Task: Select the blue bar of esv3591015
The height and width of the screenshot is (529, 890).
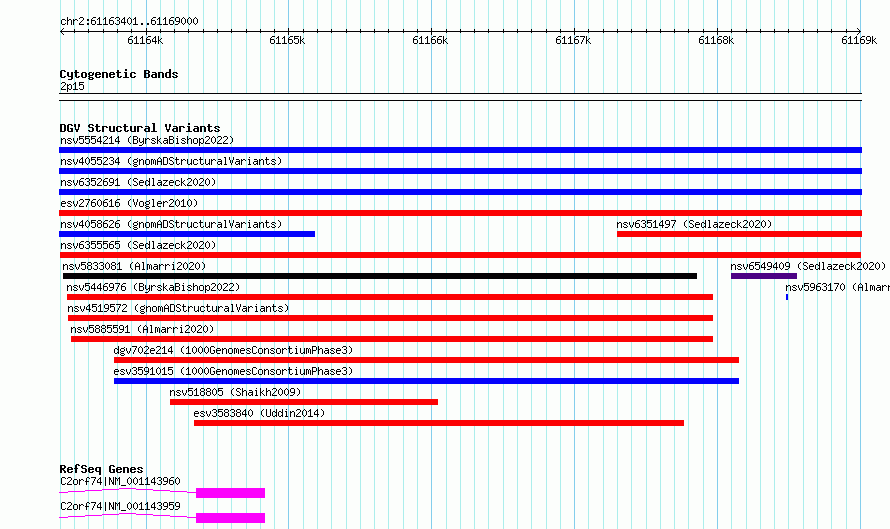Action: [x=426, y=381]
